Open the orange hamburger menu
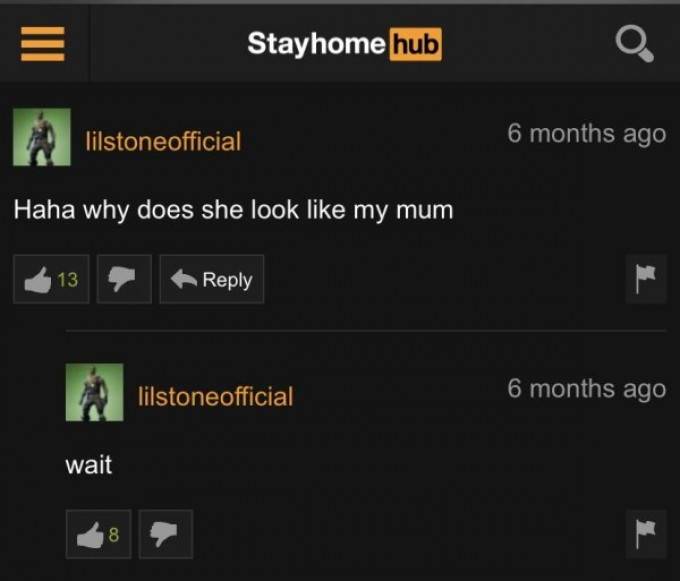 click(x=42, y=44)
